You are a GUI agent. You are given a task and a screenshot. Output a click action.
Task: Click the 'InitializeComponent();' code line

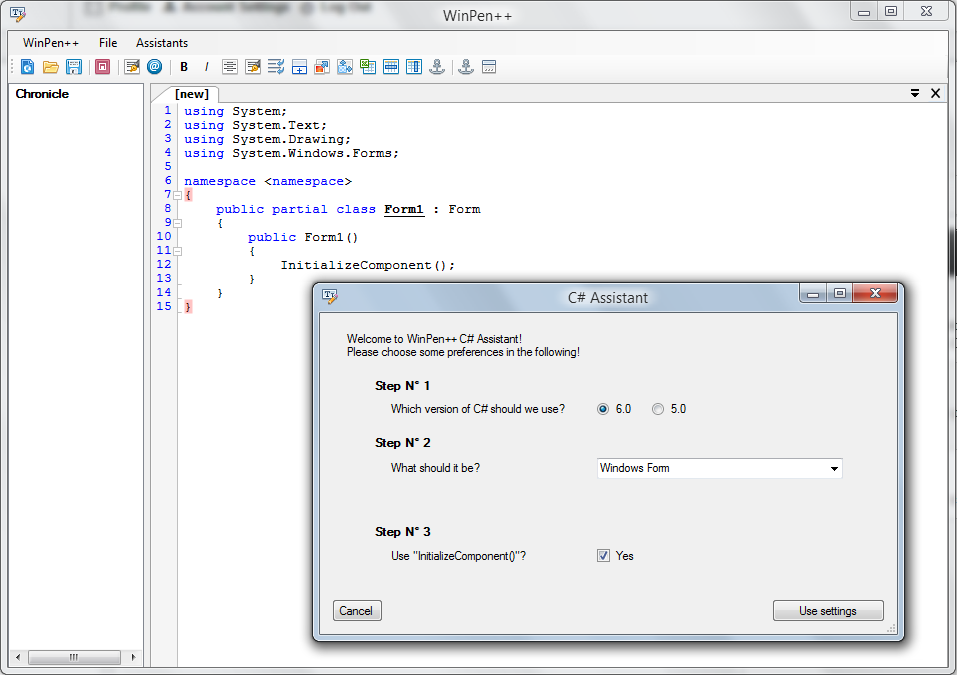(x=367, y=265)
